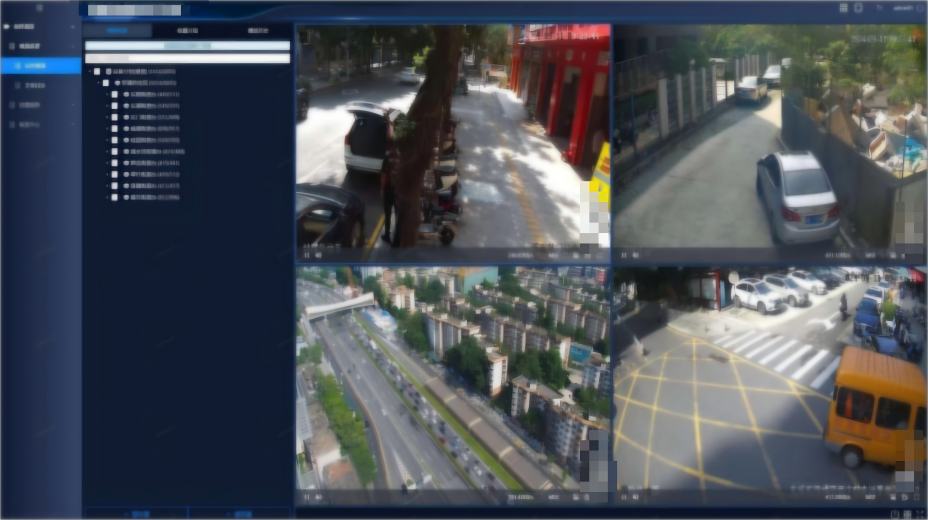Click the second icon in the top-right header
Viewport: 928px width, 520px height.
point(858,9)
